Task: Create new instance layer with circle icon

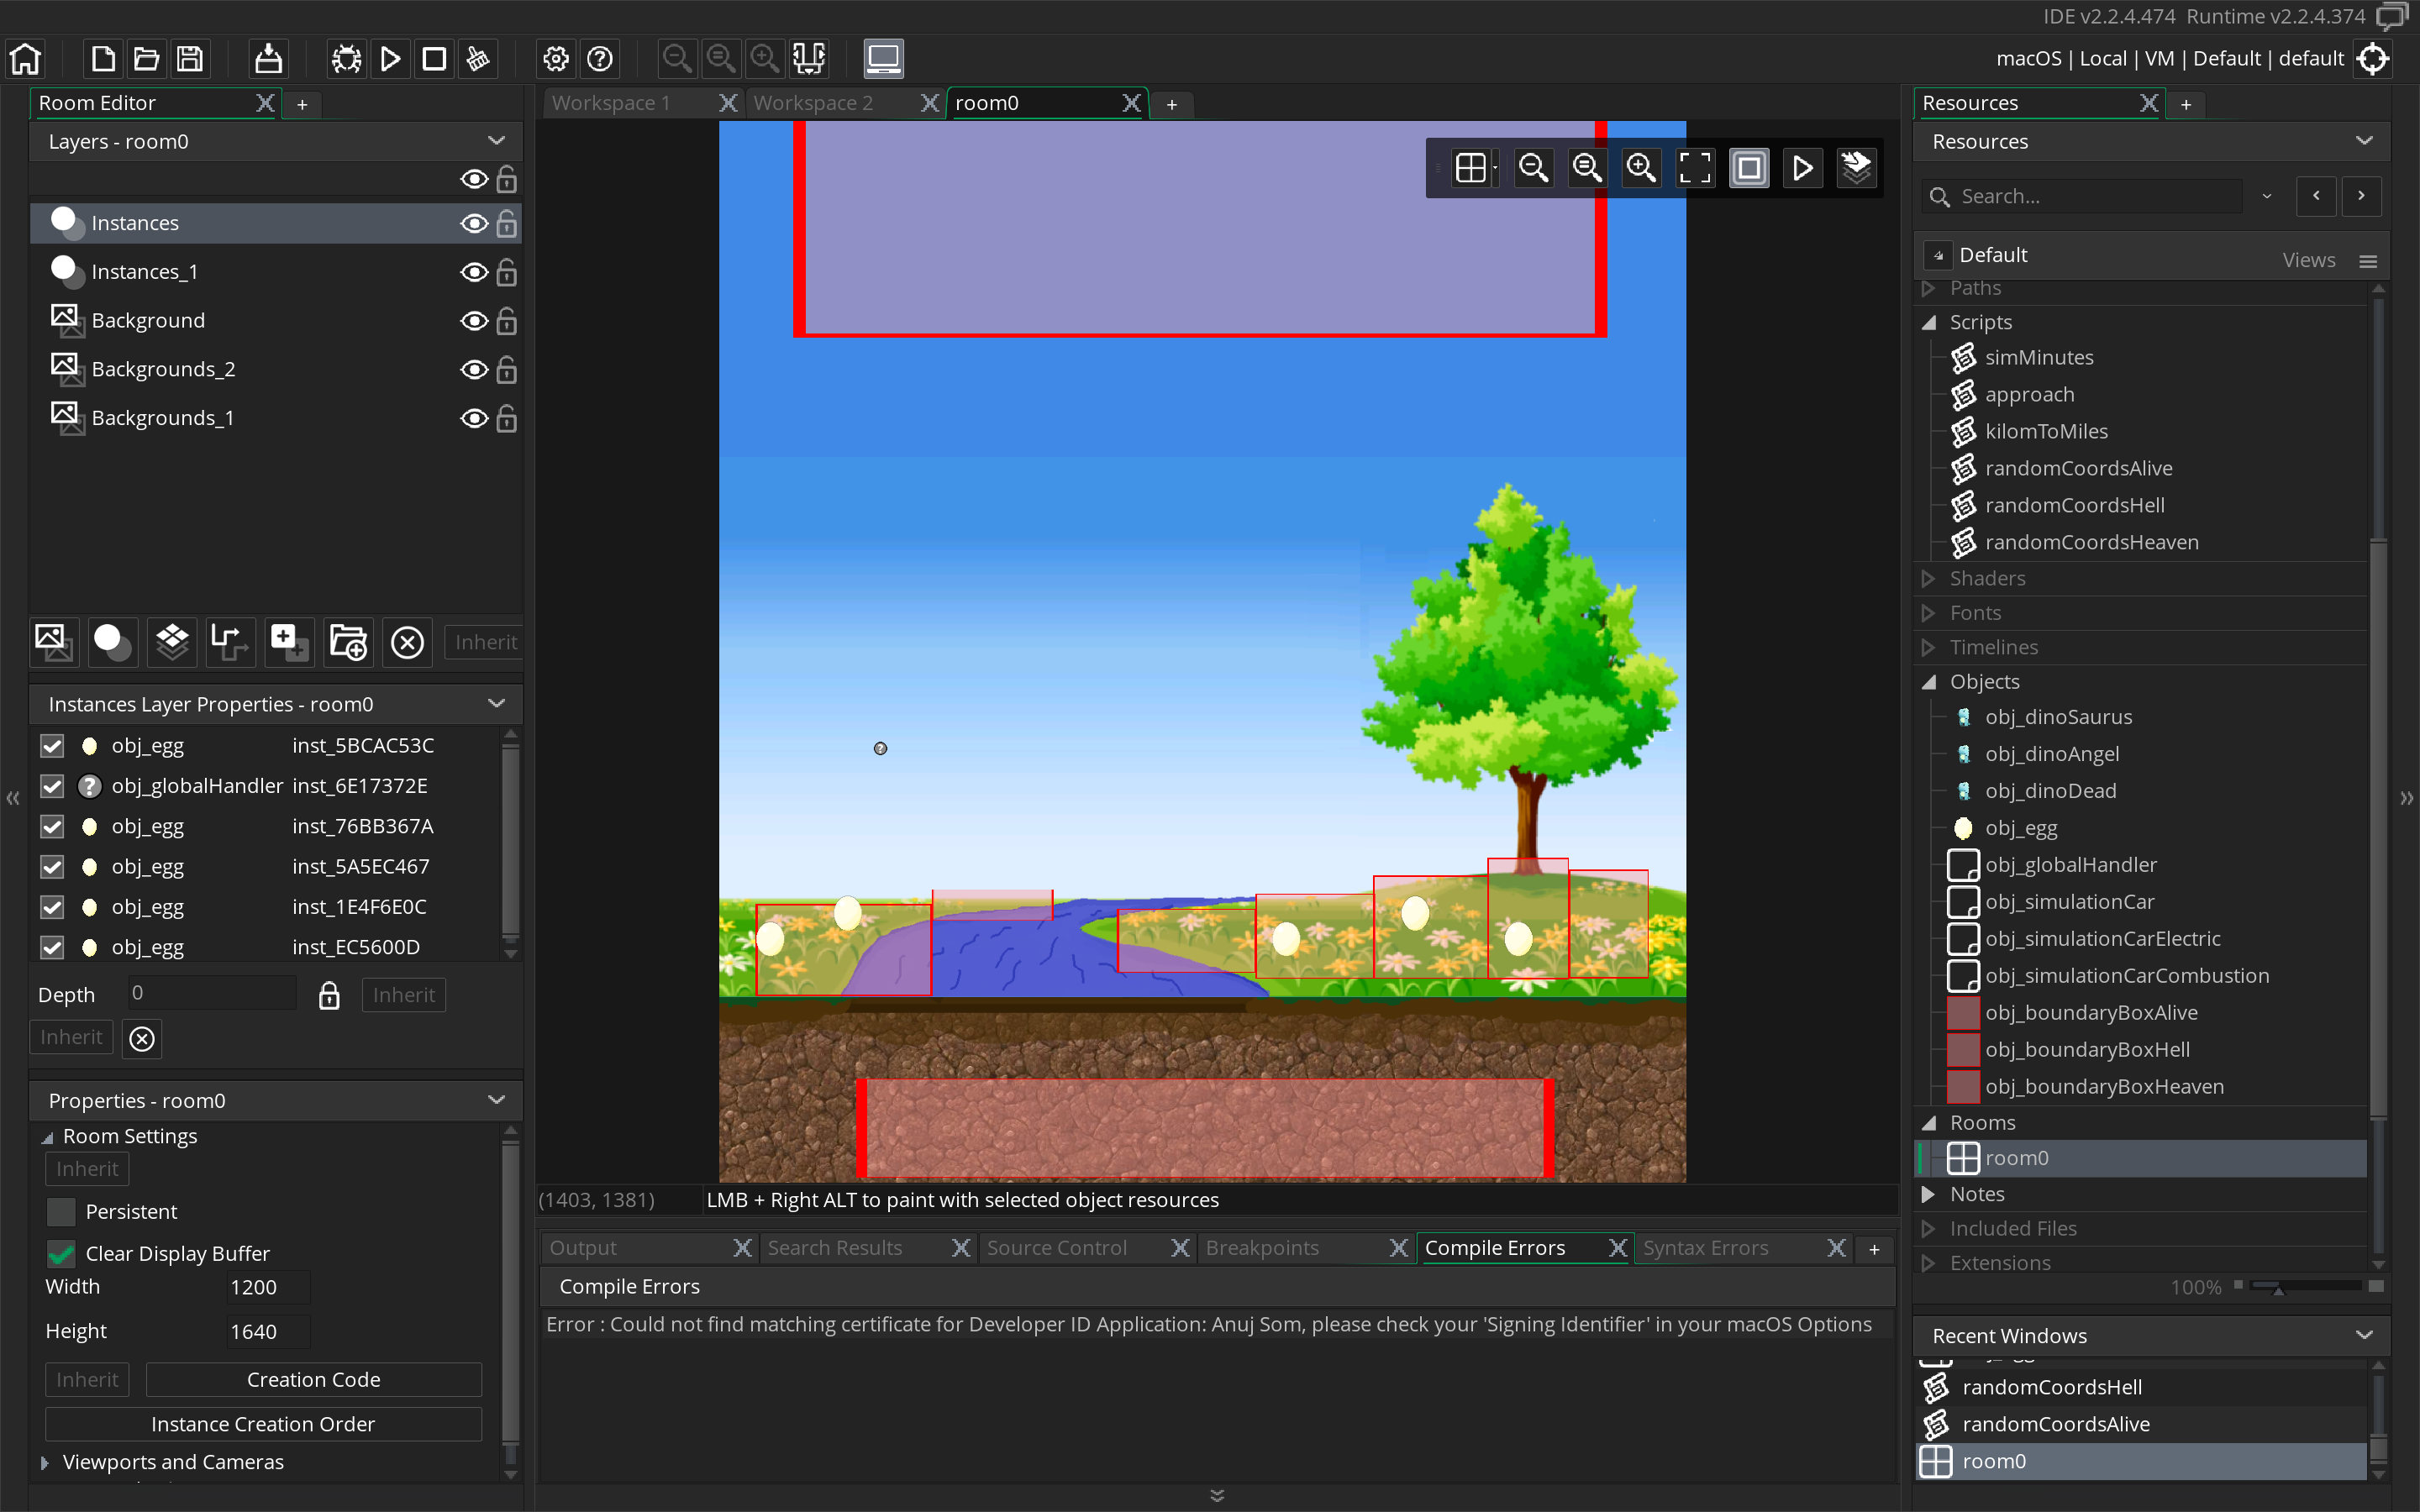Action: (x=112, y=642)
